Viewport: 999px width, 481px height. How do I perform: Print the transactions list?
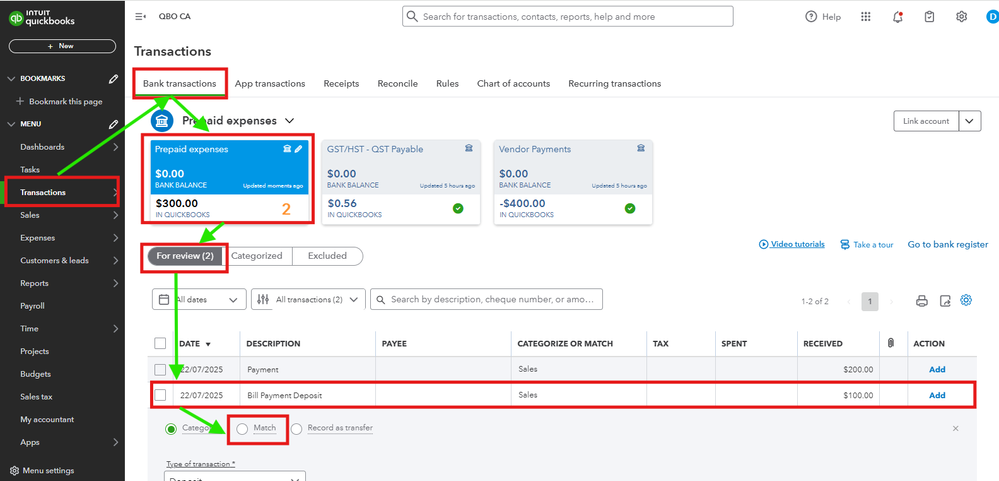pyautogui.click(x=921, y=301)
